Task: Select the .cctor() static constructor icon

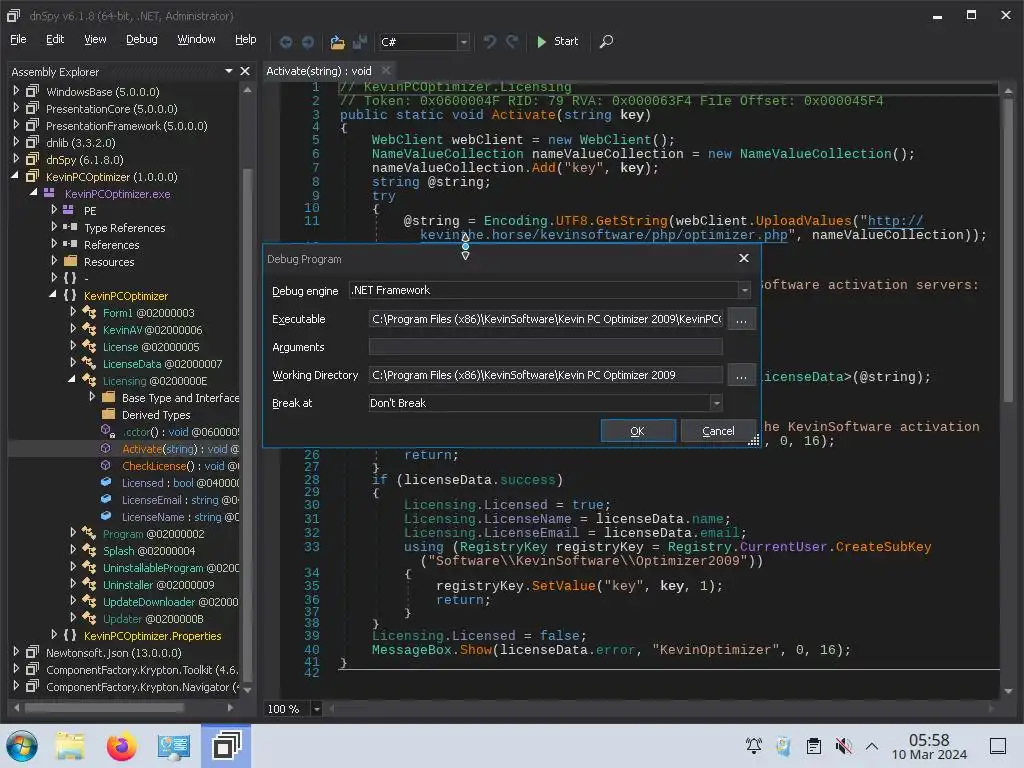Action: pyautogui.click(x=108, y=431)
